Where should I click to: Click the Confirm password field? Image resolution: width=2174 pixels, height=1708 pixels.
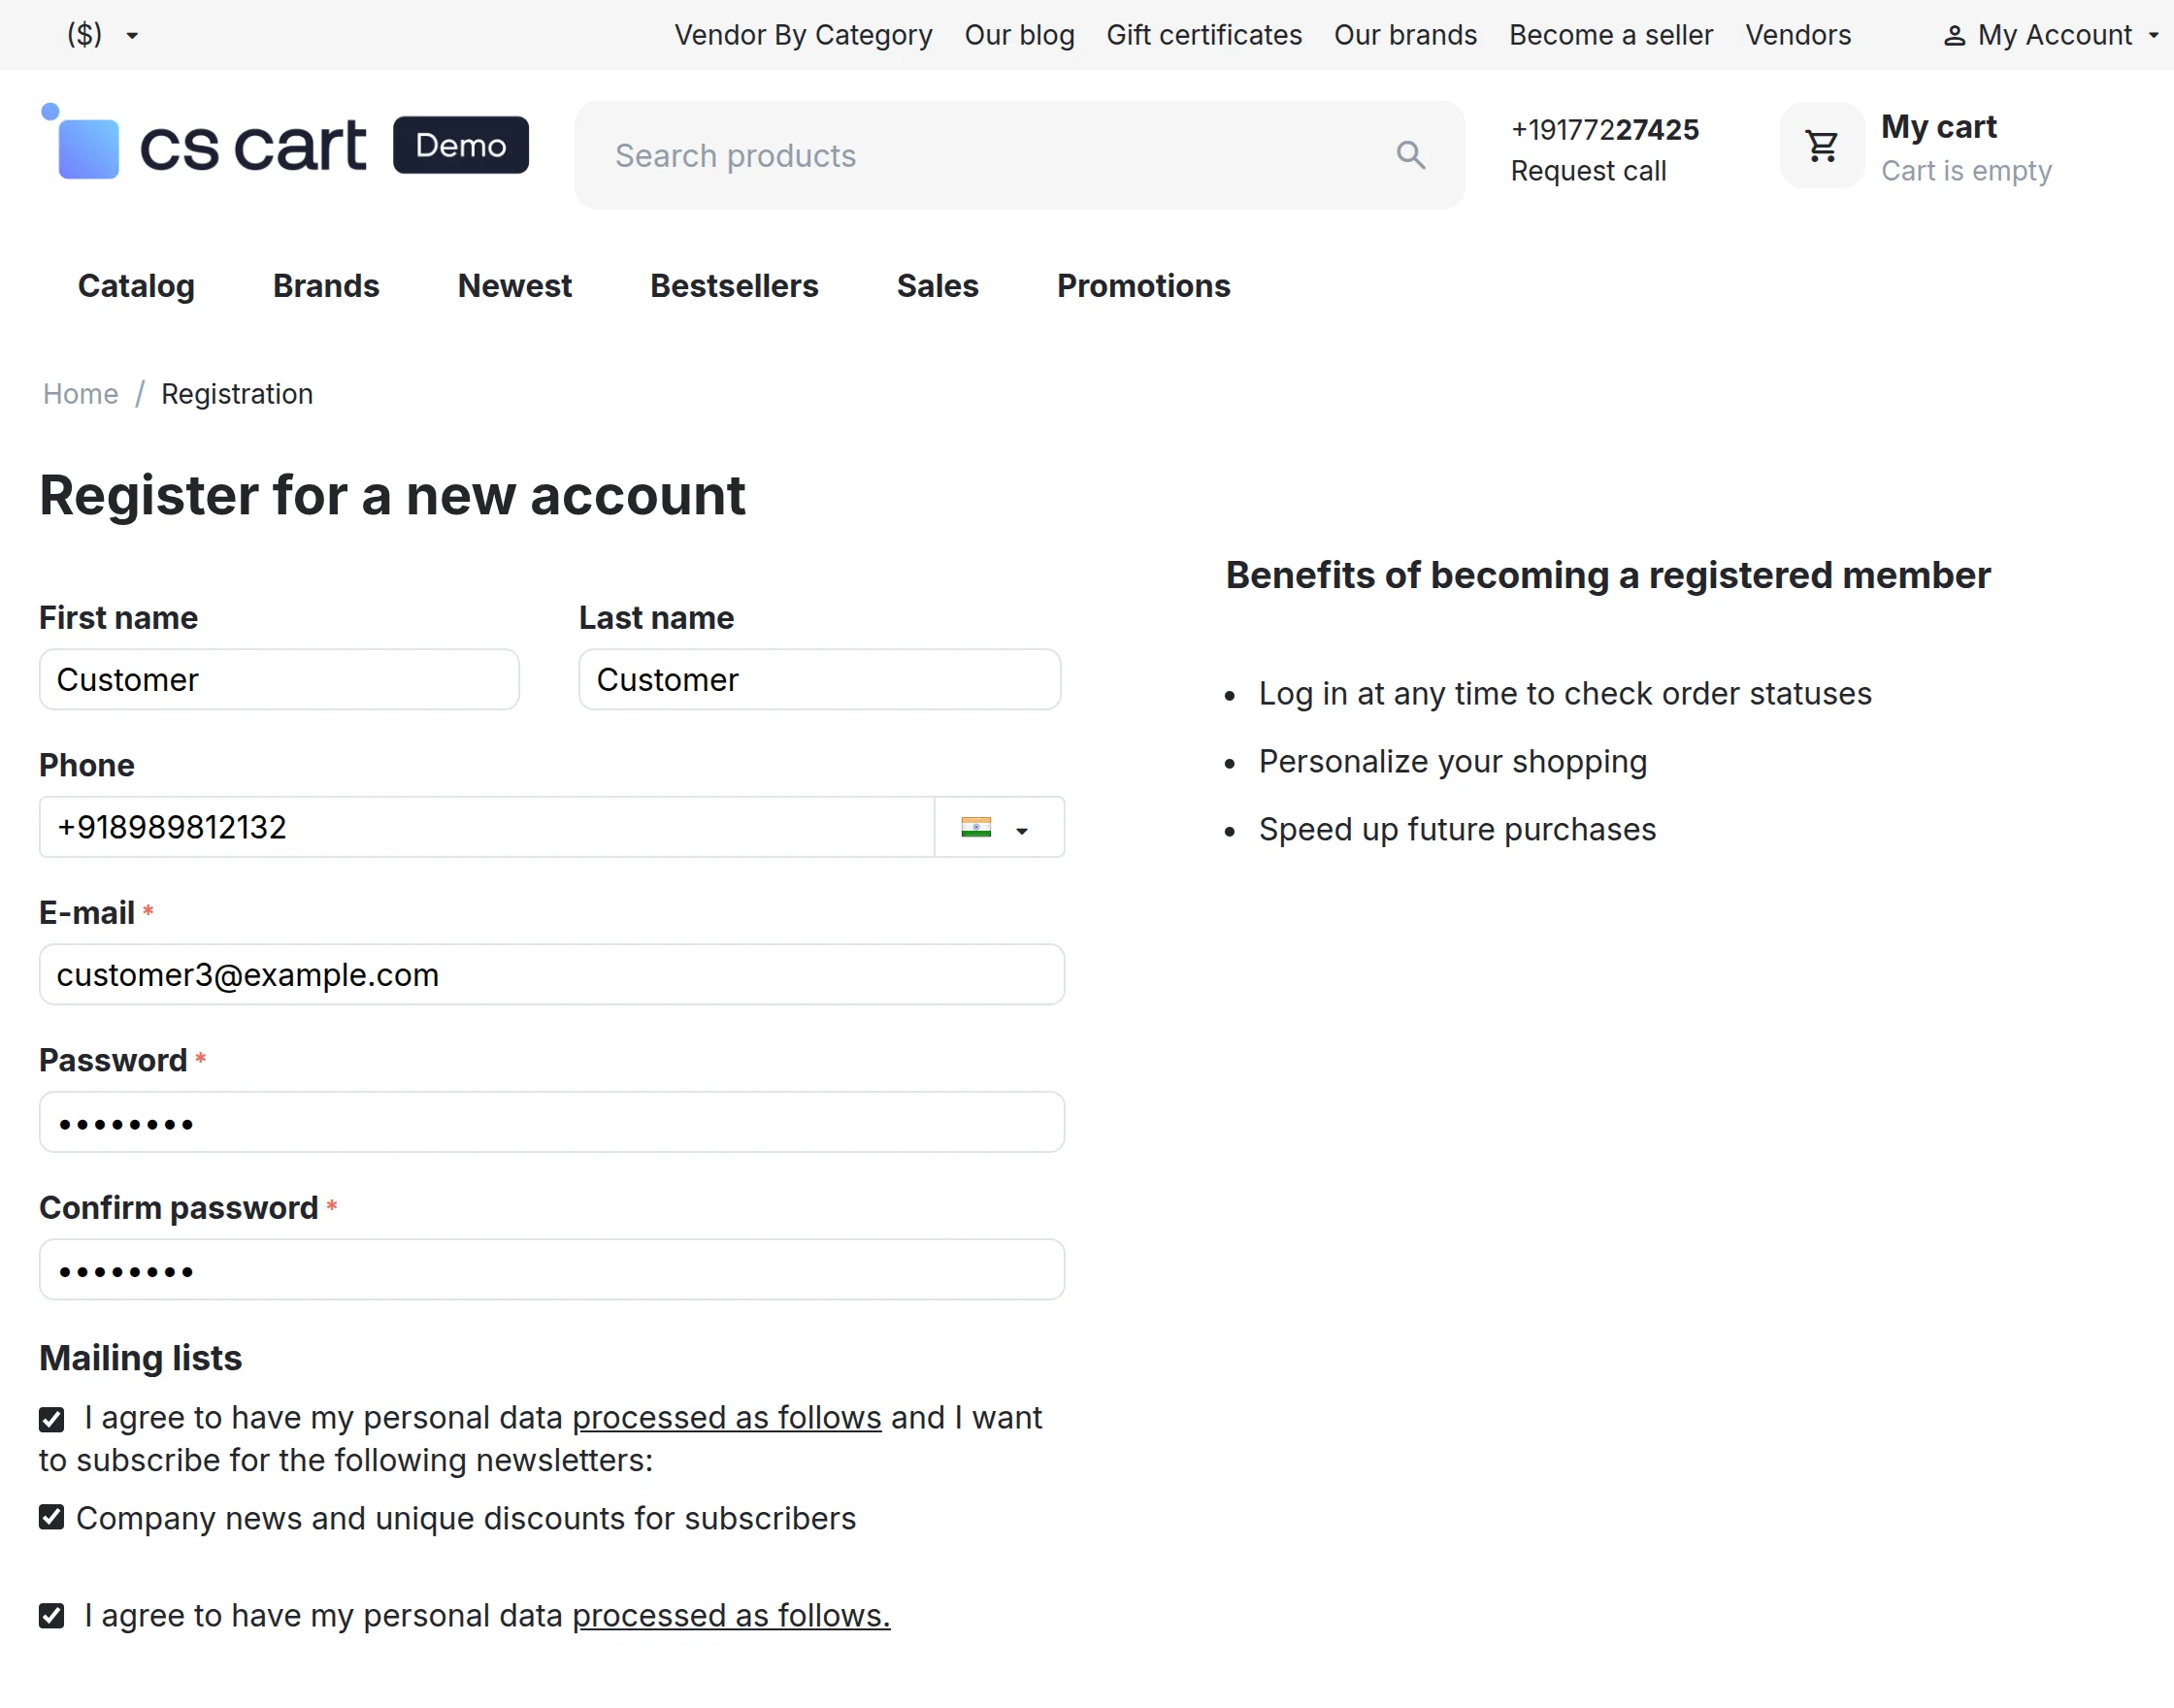(x=552, y=1270)
